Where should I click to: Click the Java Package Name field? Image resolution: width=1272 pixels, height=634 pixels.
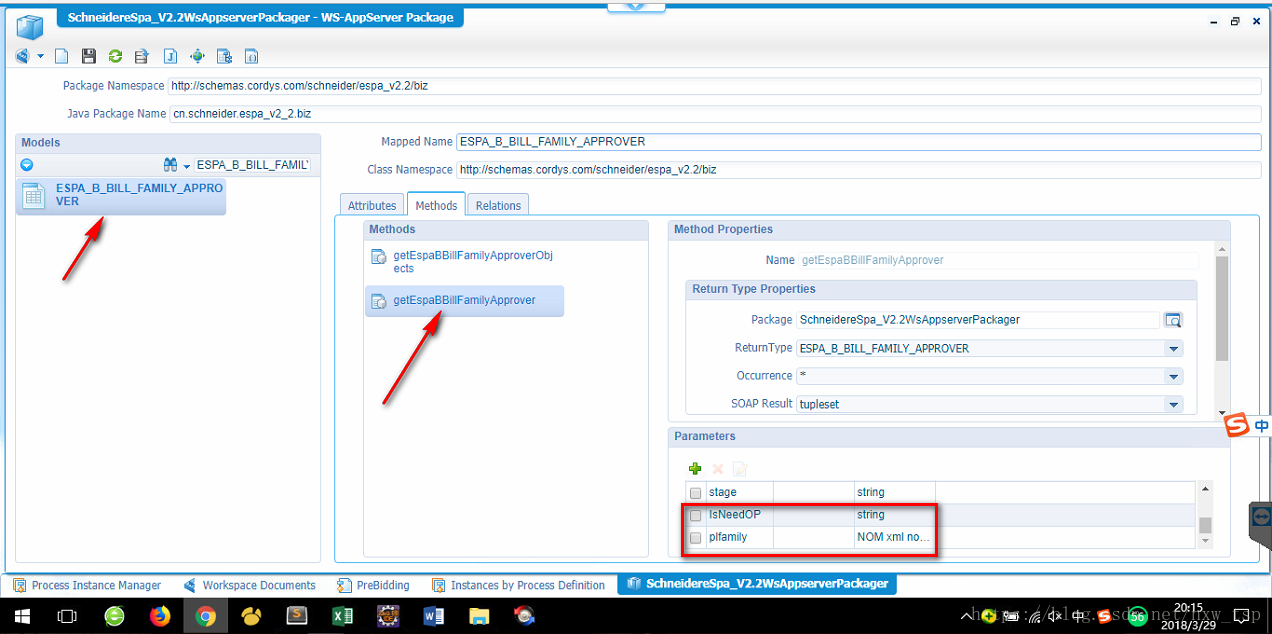point(714,114)
